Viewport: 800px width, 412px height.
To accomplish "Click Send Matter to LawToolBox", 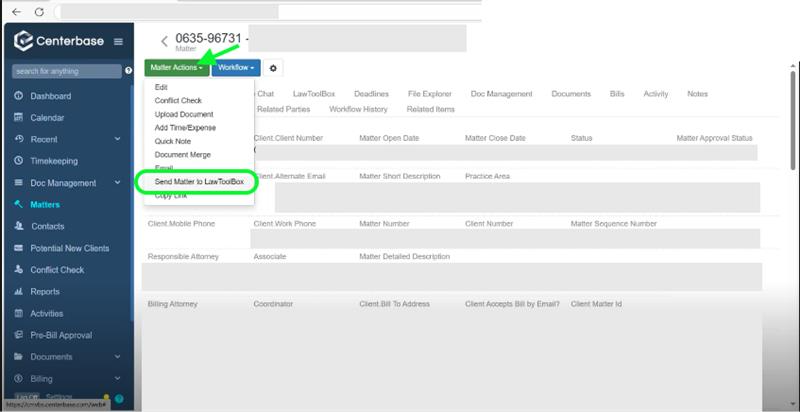I will click(199, 182).
